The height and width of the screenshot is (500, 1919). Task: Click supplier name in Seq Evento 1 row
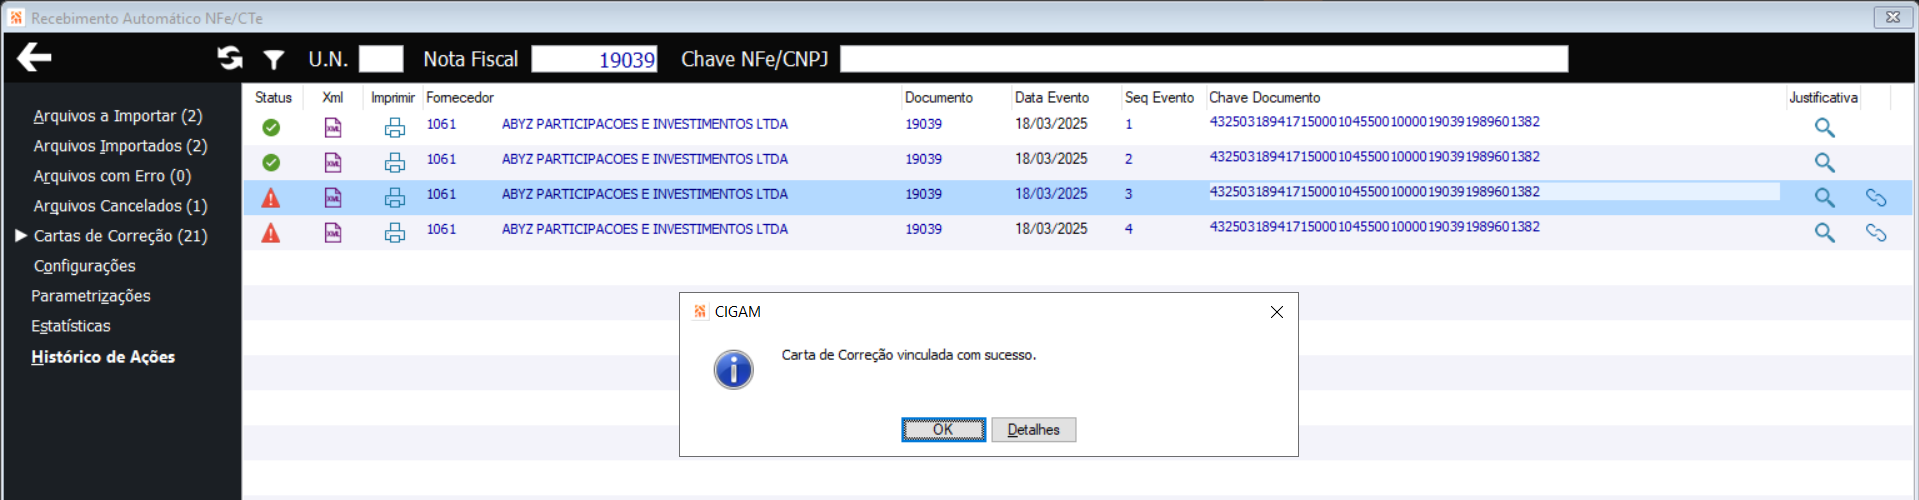645,124
